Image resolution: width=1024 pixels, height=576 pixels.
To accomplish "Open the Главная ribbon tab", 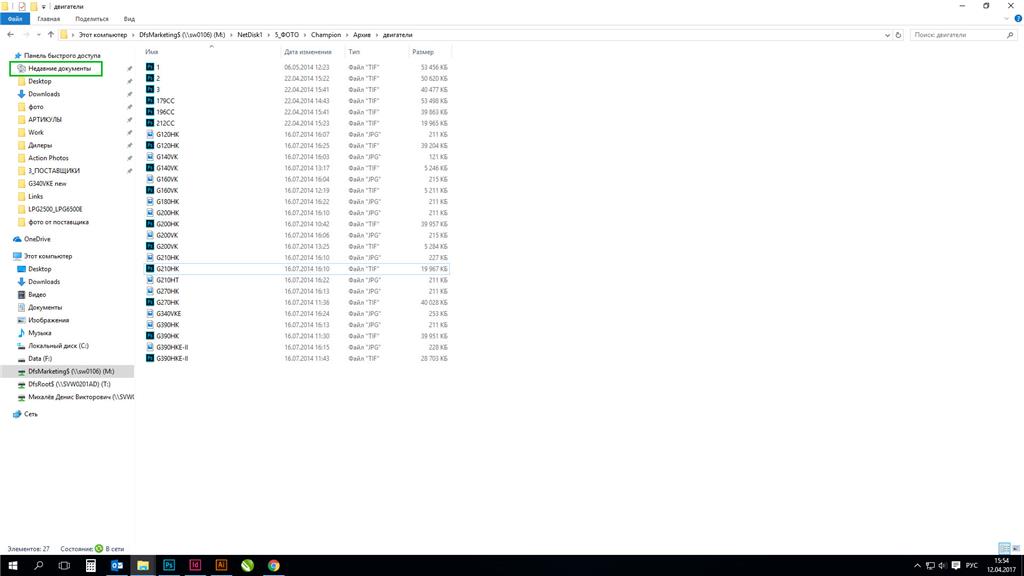I will pyautogui.click(x=48, y=19).
